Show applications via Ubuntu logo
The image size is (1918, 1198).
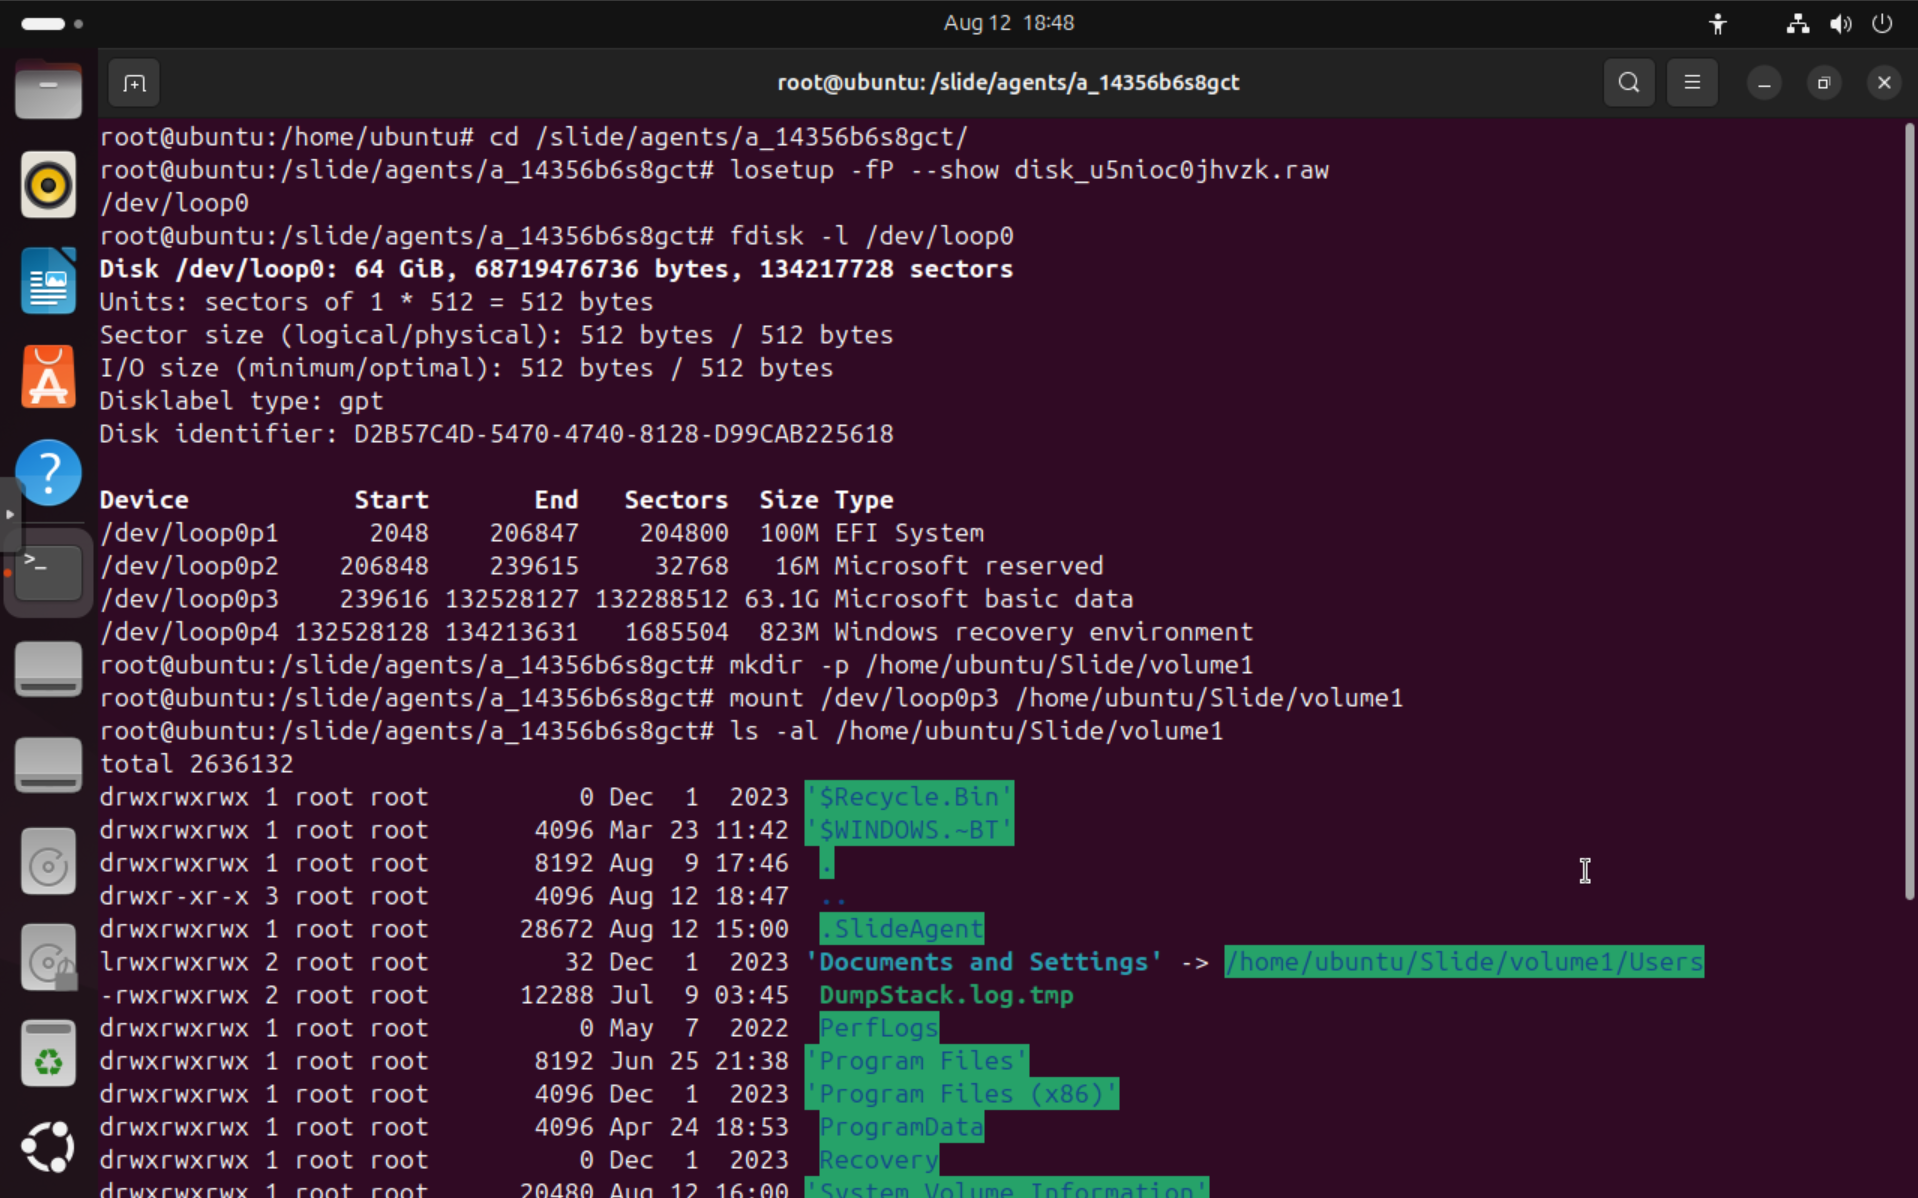pos(48,1147)
